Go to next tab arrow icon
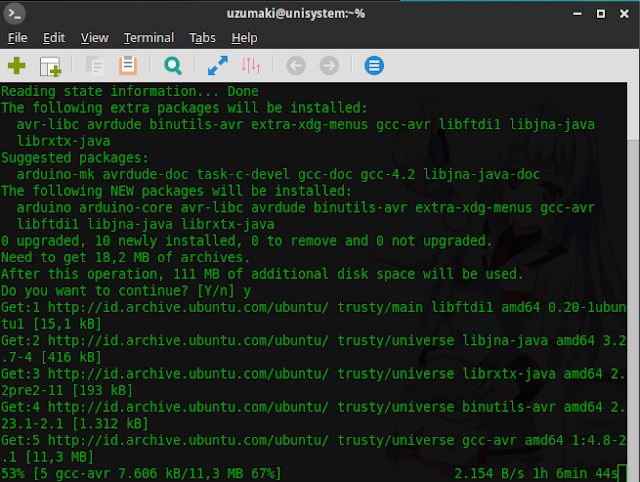The image size is (640, 482). 329,66
